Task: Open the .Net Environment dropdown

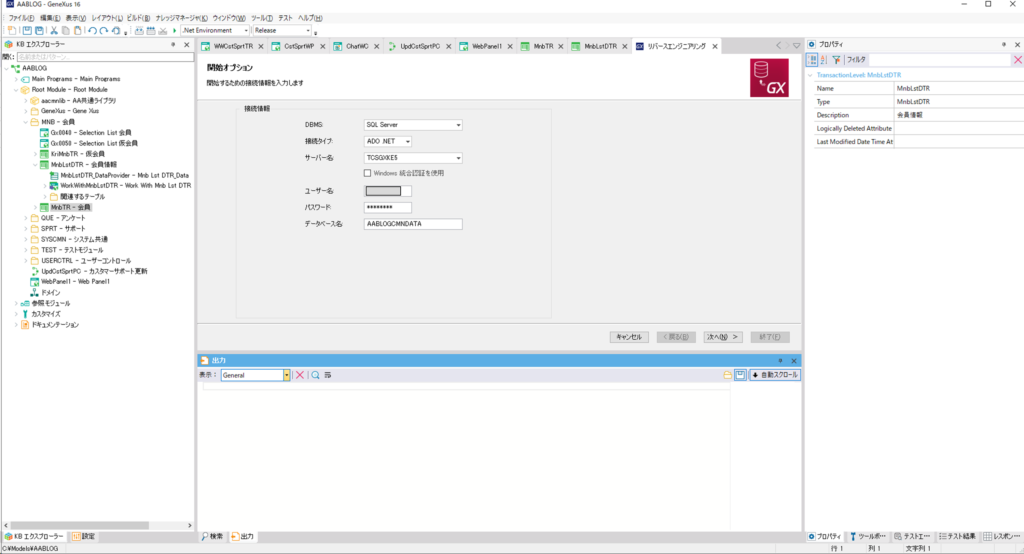Action: 246,31
